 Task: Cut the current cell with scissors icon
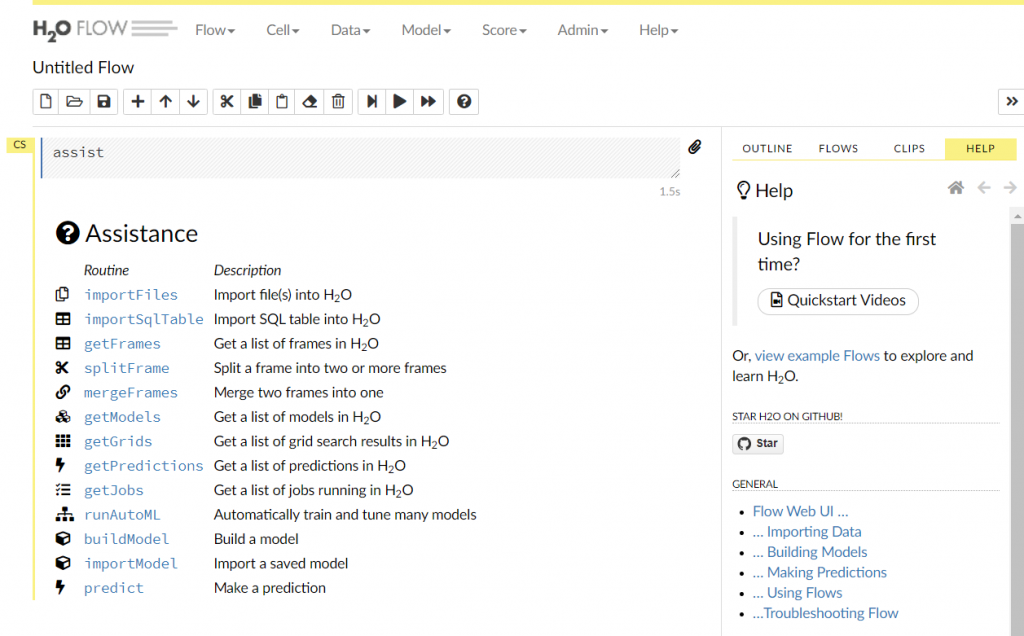click(x=227, y=101)
